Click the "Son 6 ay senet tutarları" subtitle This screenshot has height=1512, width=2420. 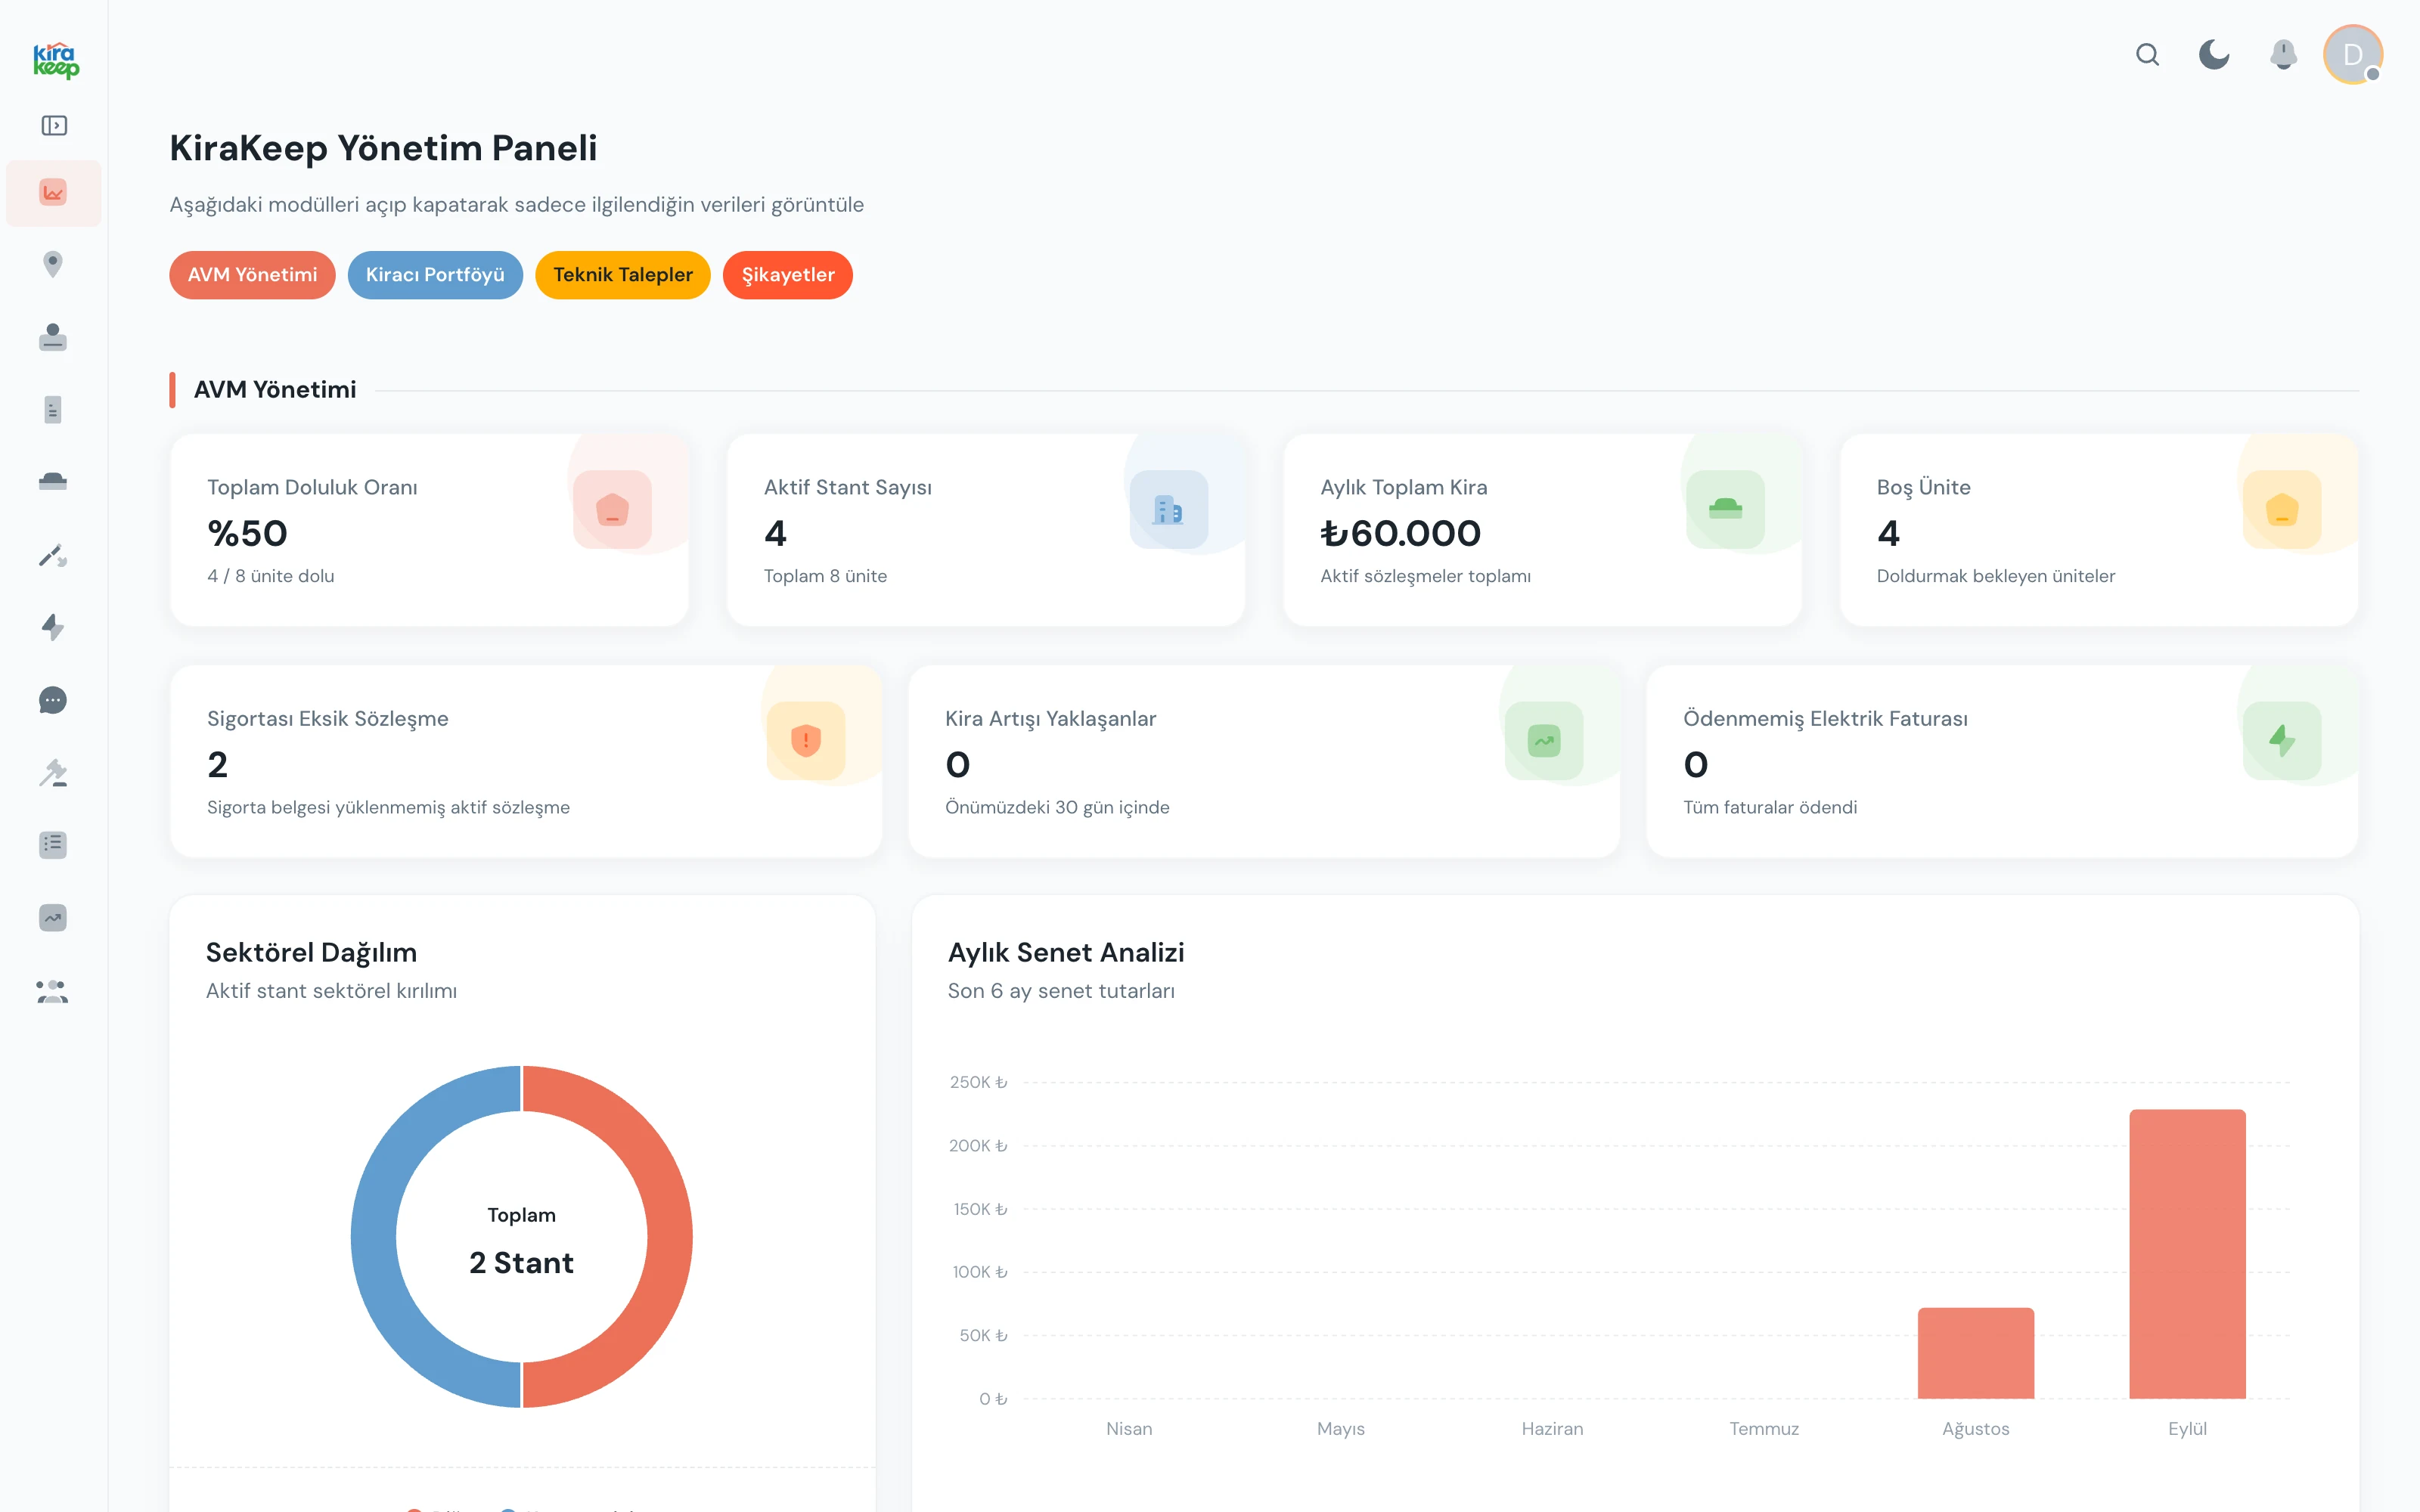pos(1061,991)
